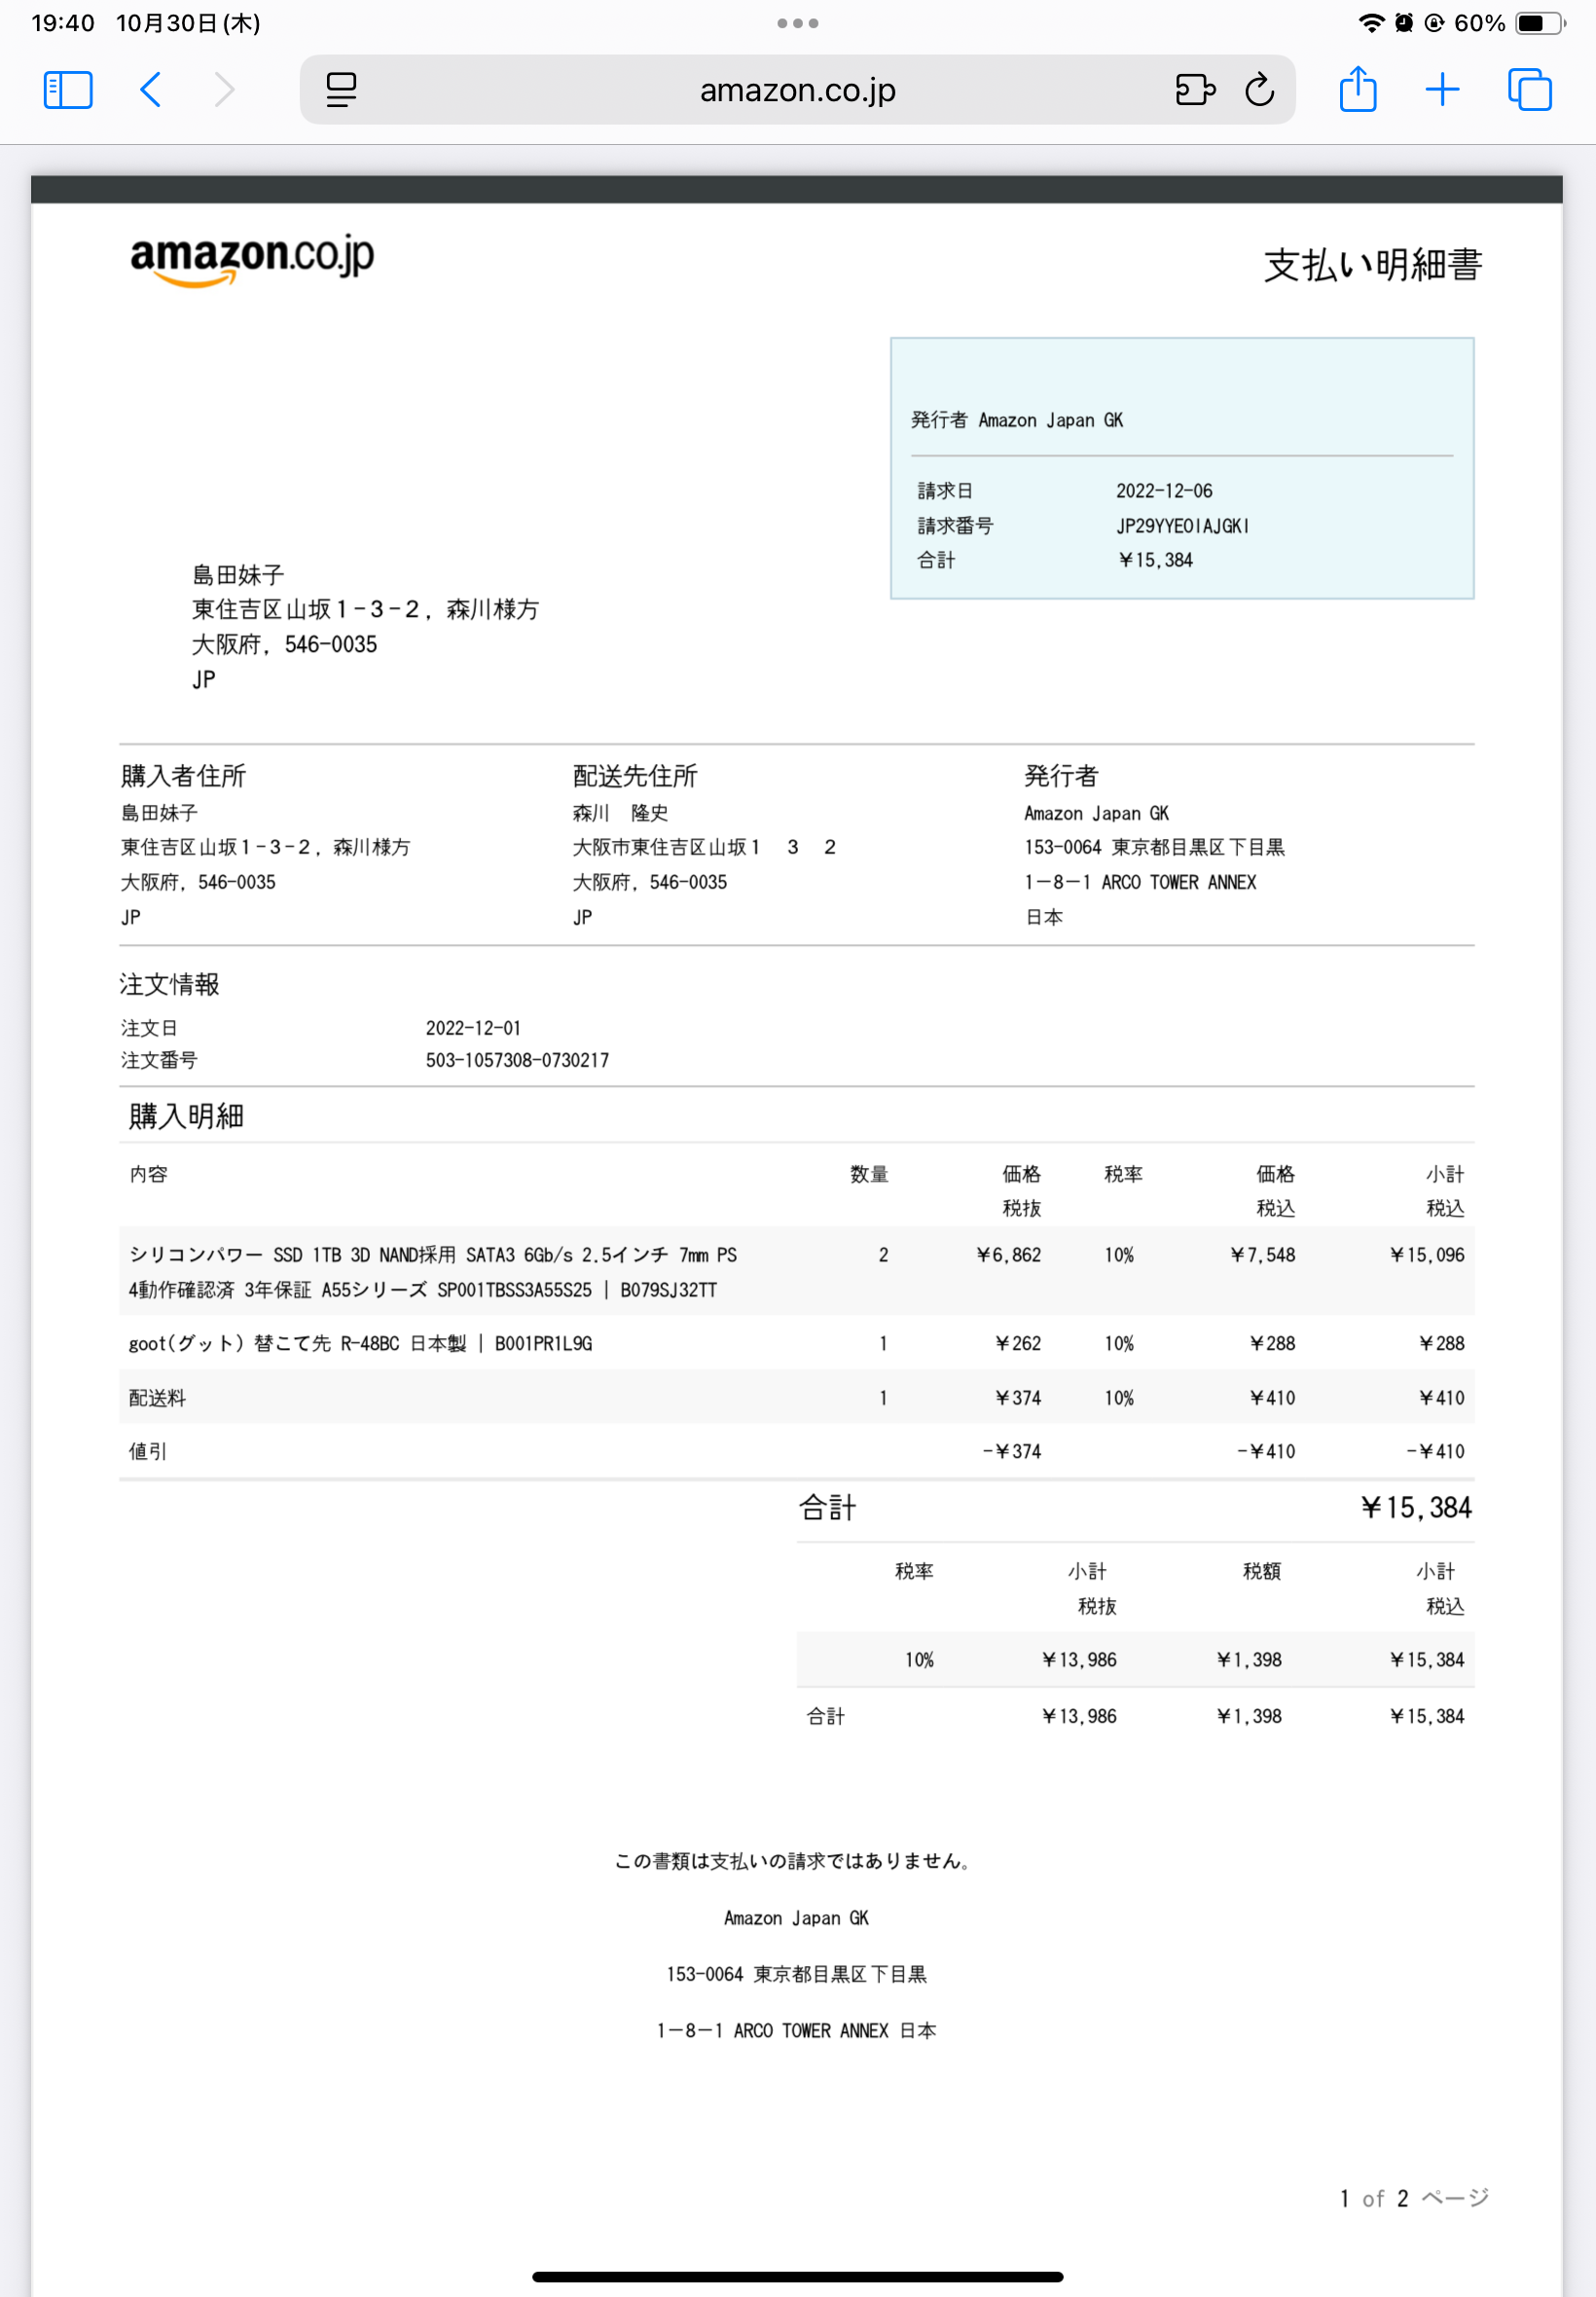Tap the "1 of 2 ページ" page indicator
This screenshot has height=2297, width=1596.
(x=1413, y=2197)
